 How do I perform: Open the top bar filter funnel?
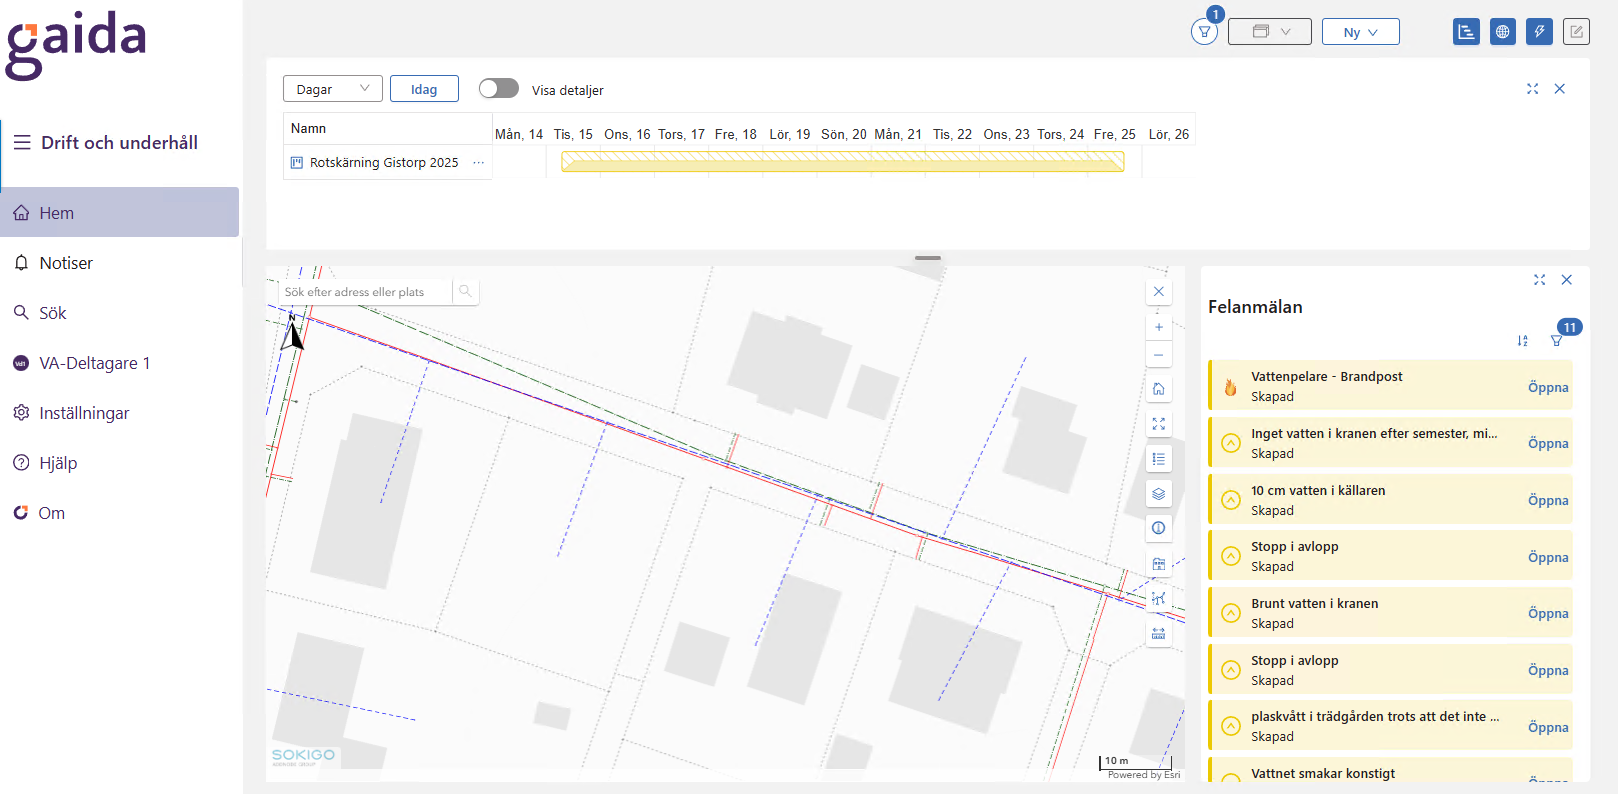point(1204,32)
